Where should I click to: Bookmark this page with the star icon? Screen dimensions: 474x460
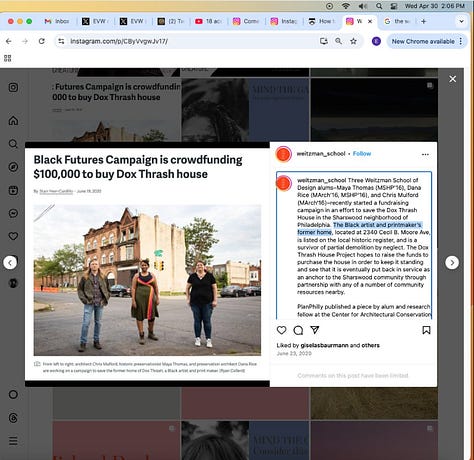click(353, 41)
